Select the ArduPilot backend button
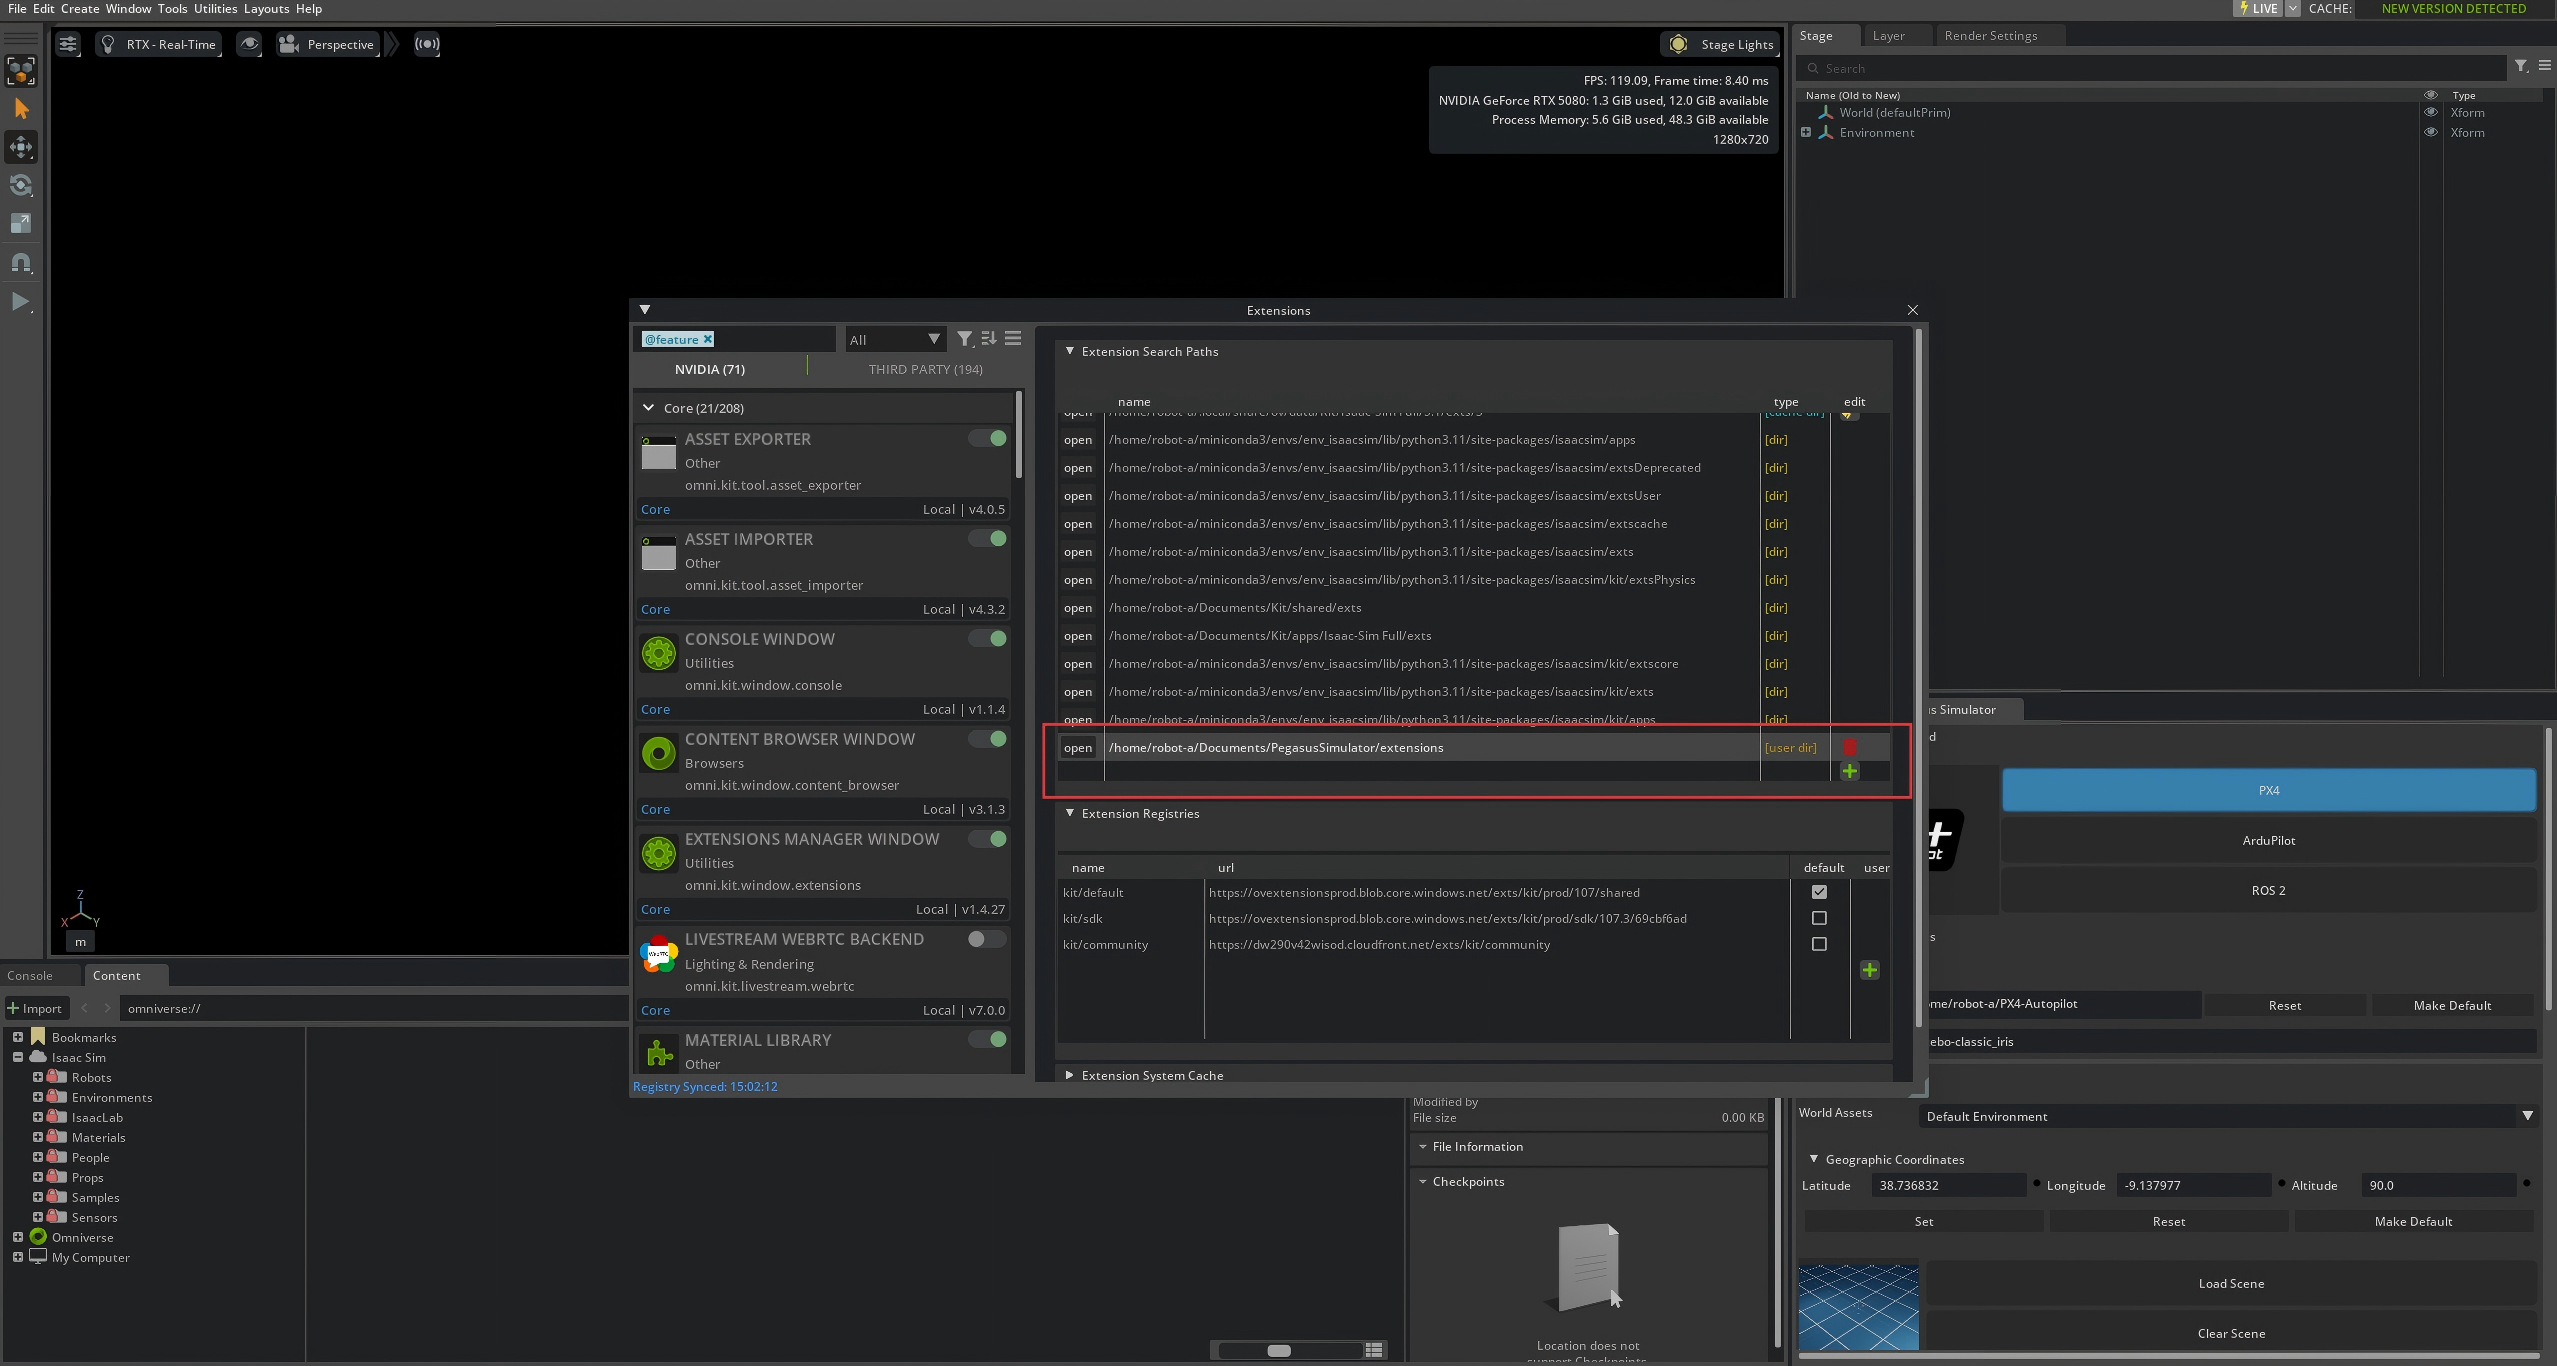 tap(2268, 840)
